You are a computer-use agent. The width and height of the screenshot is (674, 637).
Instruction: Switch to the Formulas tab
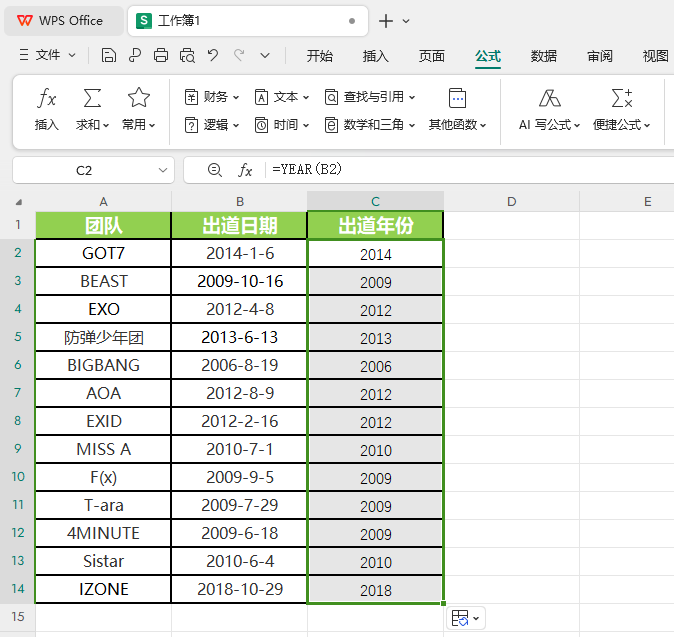(488, 56)
